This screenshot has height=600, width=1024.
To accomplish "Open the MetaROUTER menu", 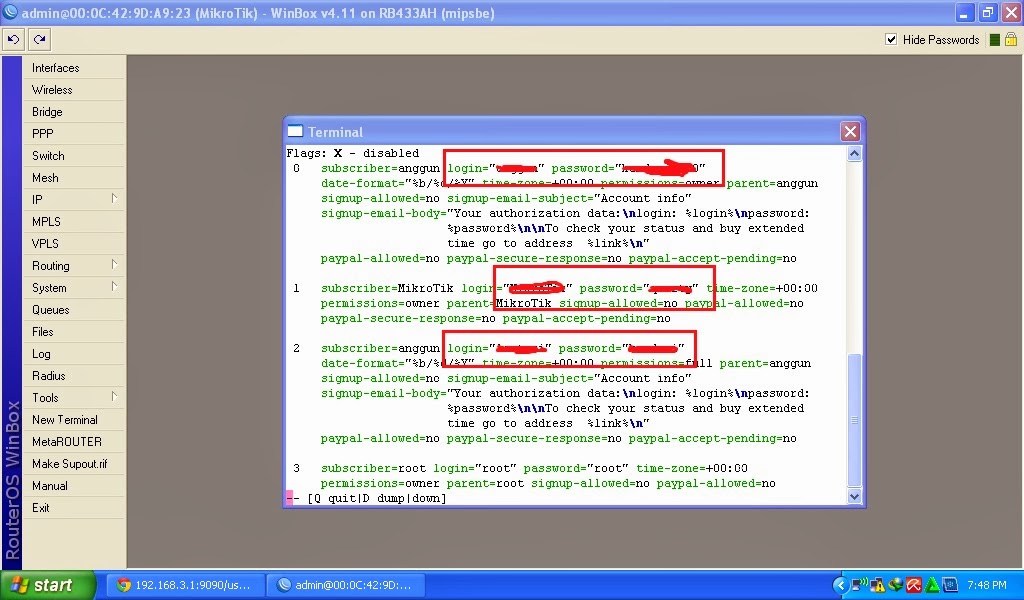I will pyautogui.click(x=74, y=442).
